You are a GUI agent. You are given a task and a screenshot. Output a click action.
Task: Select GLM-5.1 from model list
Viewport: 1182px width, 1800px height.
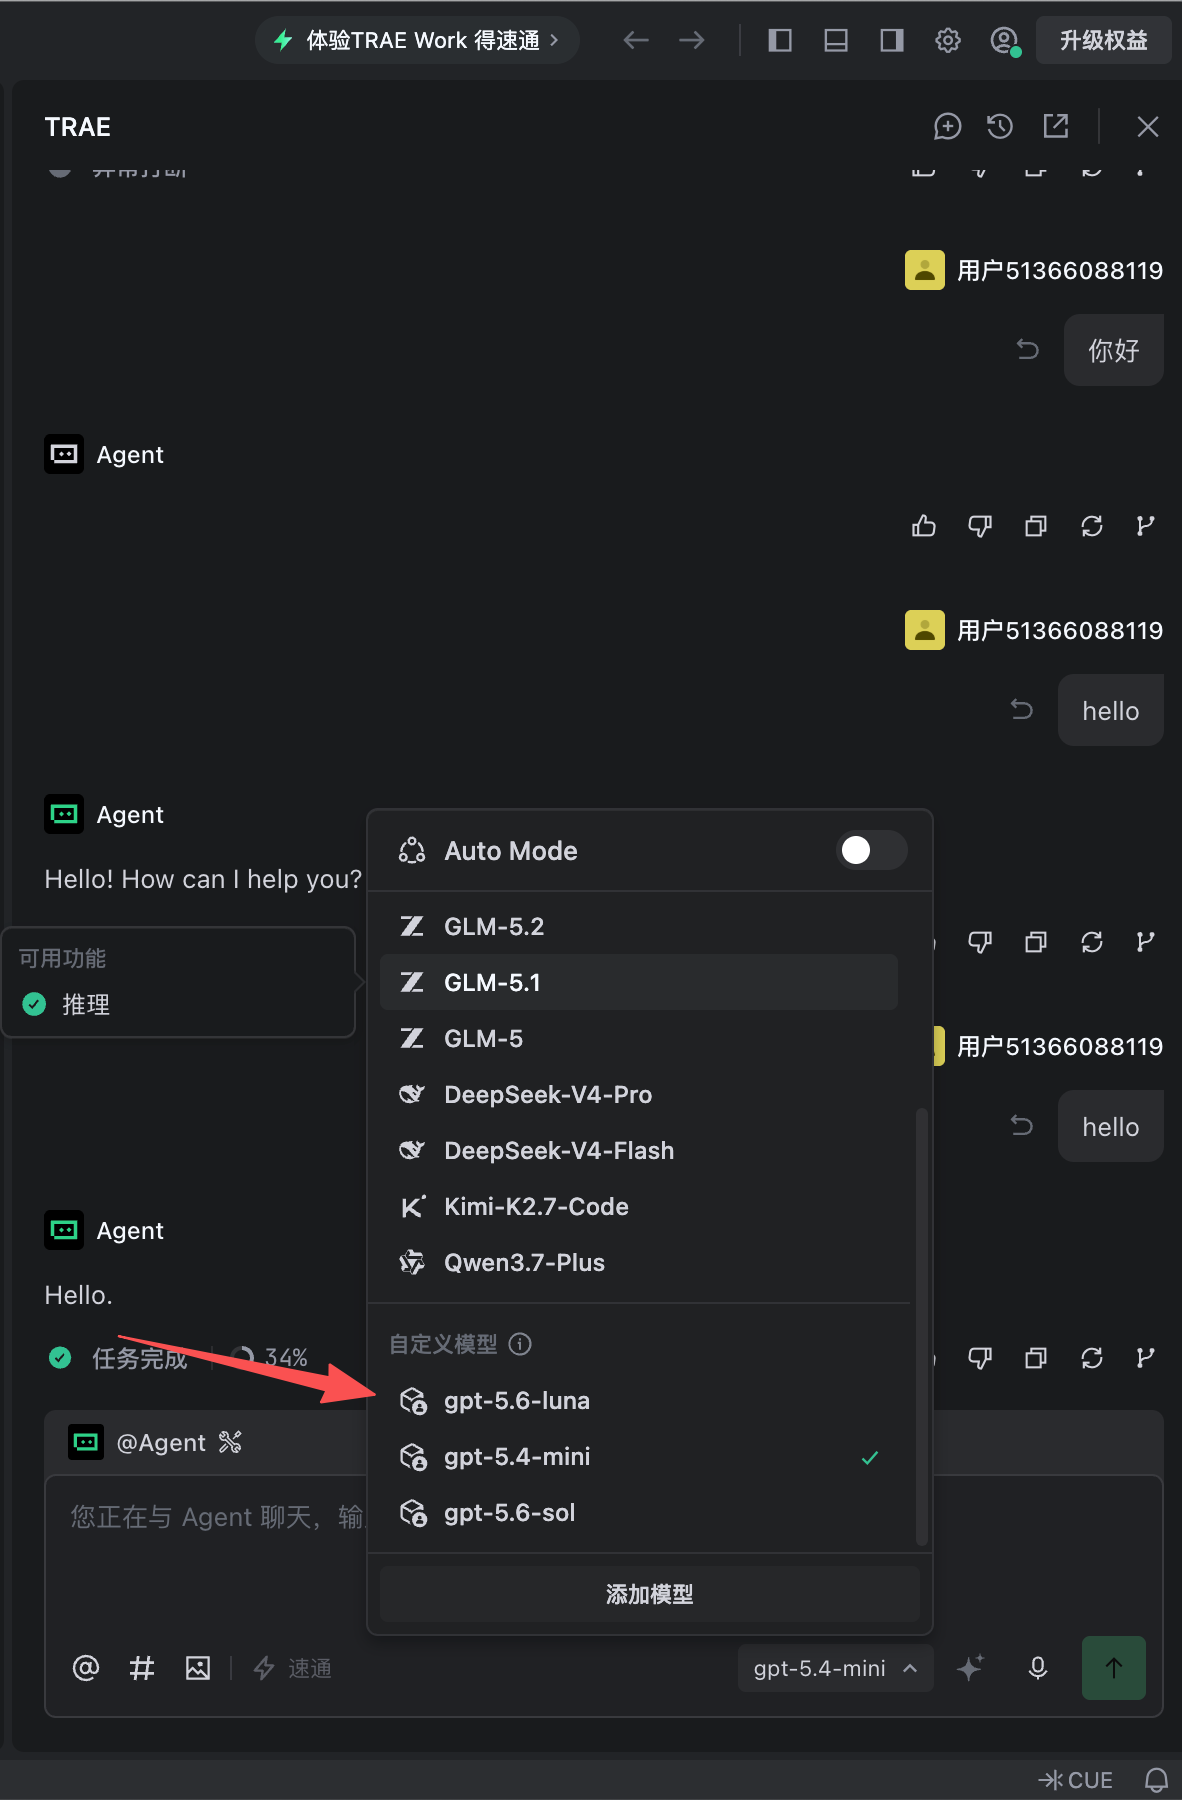(639, 982)
